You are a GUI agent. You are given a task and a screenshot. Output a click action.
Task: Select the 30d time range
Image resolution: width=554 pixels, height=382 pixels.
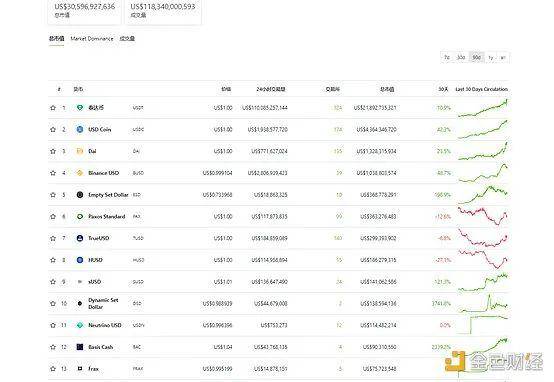click(x=461, y=57)
